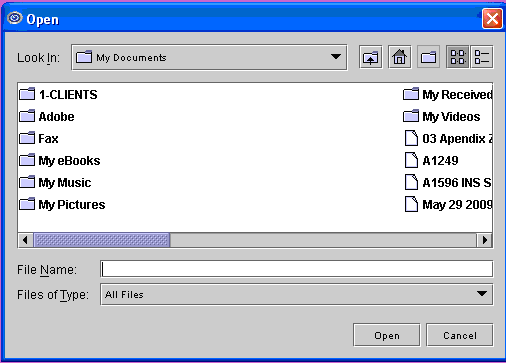The height and width of the screenshot is (363, 506).
Task: Jump to the Home directory
Action: (399, 57)
